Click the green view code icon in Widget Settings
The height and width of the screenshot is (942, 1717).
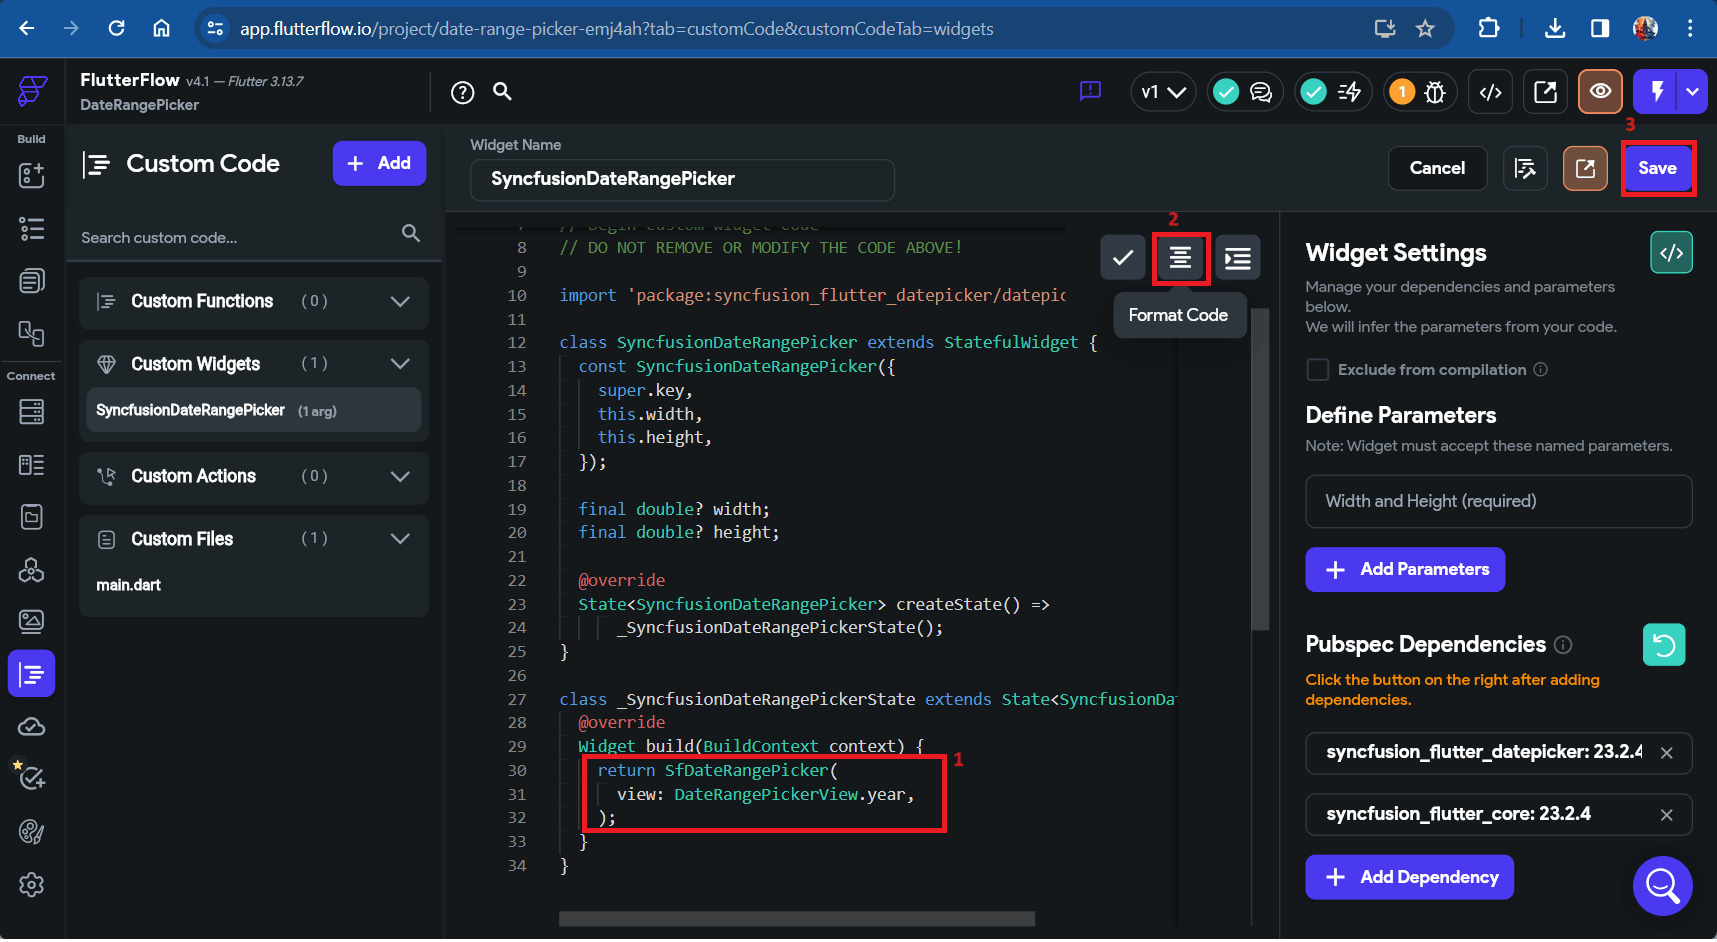[x=1671, y=252]
